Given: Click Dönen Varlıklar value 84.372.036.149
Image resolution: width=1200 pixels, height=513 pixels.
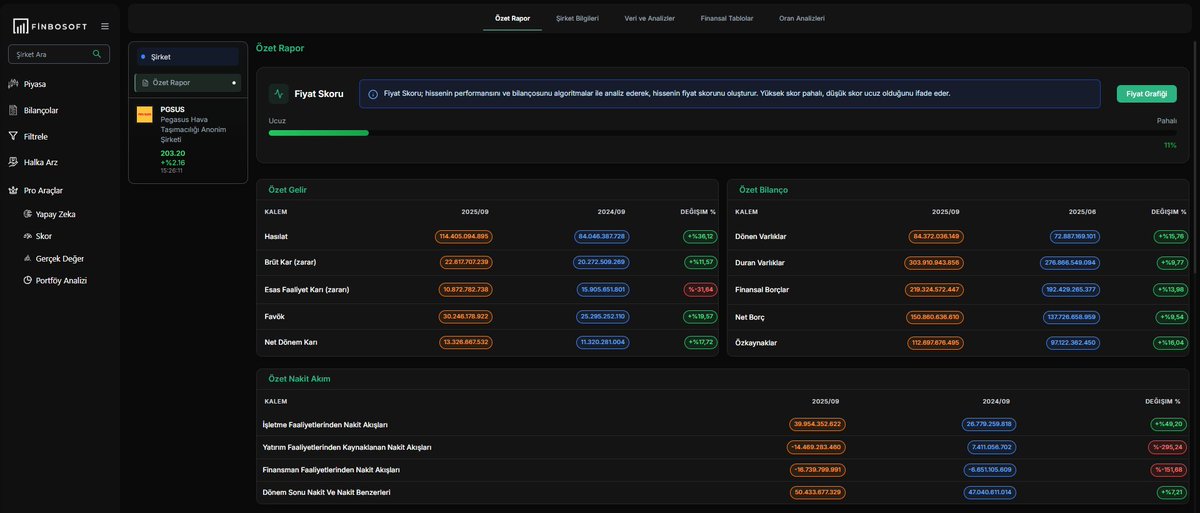Looking at the screenshot, I should (x=936, y=236).
